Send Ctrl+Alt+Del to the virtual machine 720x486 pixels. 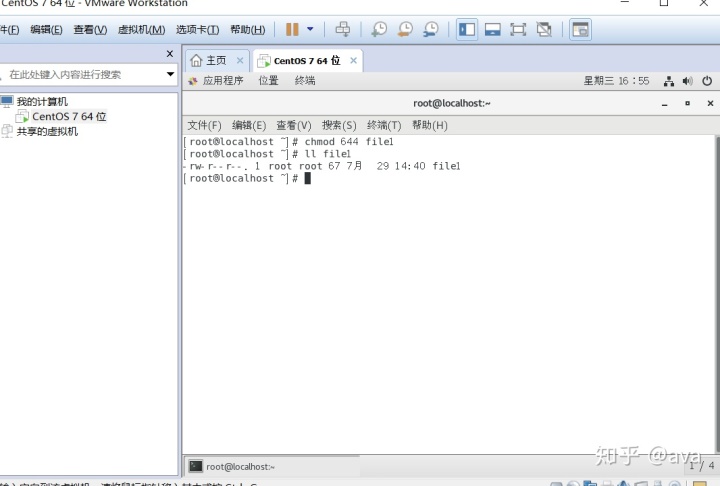(343, 29)
